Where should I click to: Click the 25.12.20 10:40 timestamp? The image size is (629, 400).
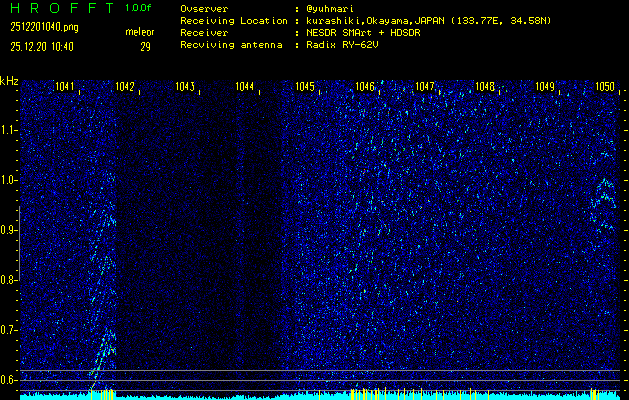coord(41,46)
